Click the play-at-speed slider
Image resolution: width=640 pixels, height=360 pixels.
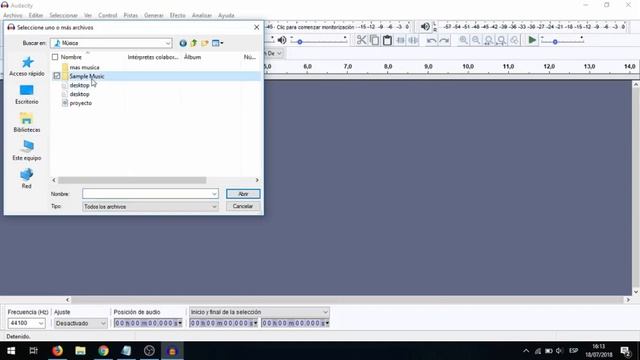(562, 40)
